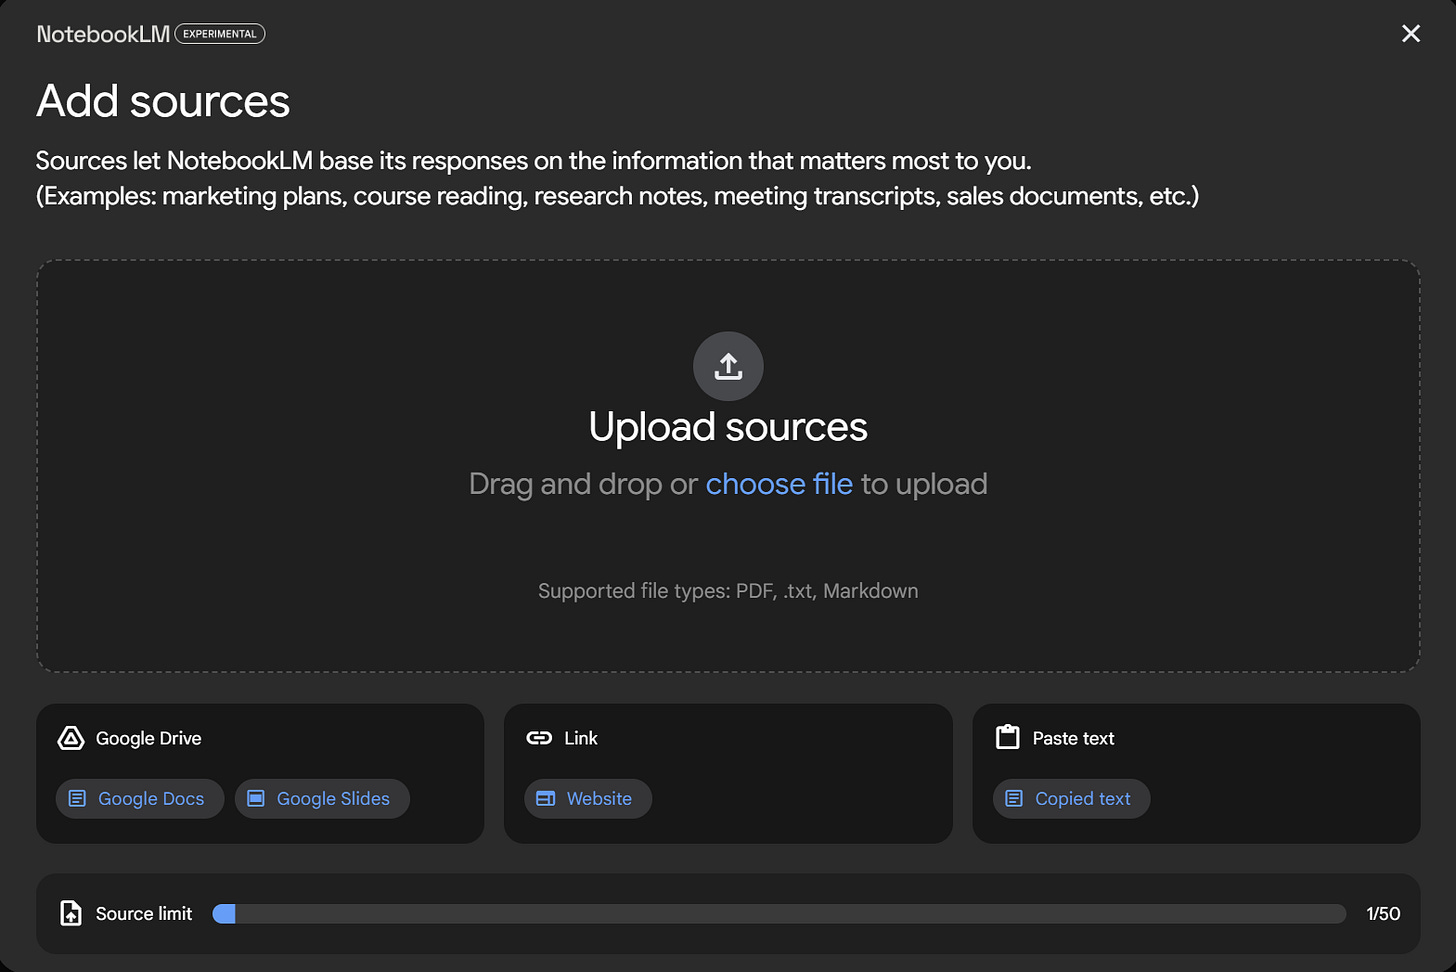Click the NotebookLM logo text
This screenshot has height=972, width=1456.
[x=103, y=34]
